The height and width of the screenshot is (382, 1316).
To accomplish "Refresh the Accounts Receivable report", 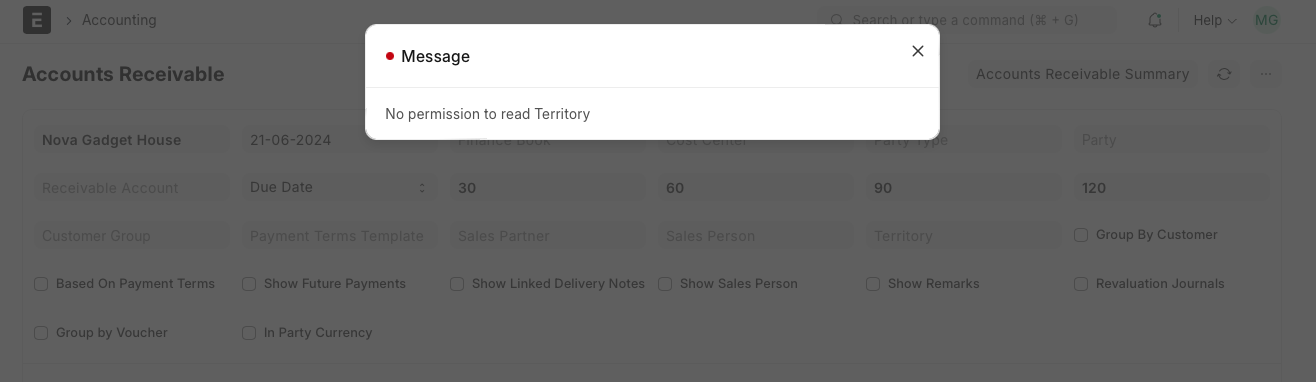I will click(1224, 74).
